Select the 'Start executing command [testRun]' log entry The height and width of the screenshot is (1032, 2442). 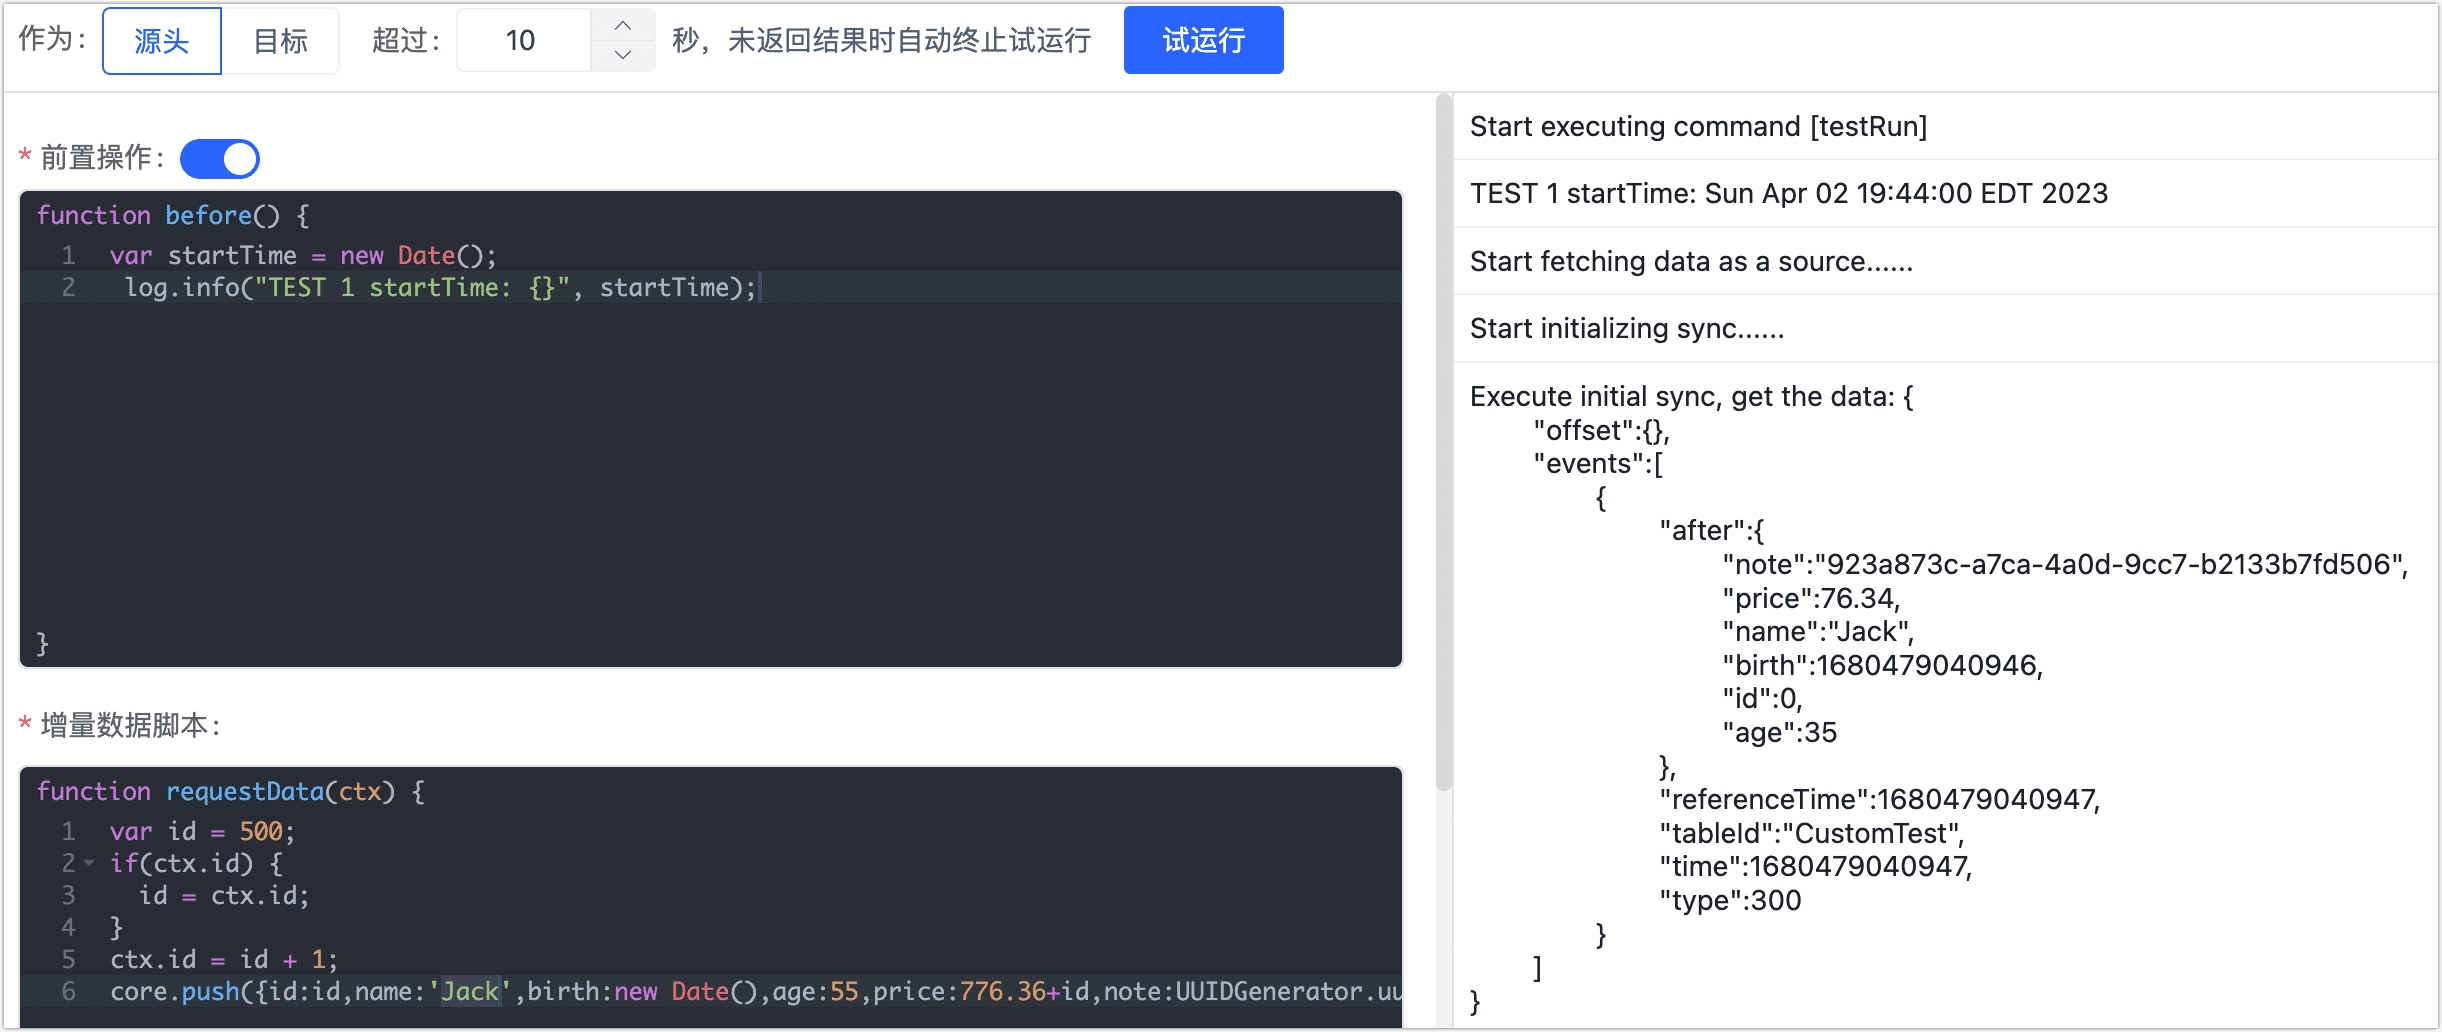click(x=1697, y=127)
